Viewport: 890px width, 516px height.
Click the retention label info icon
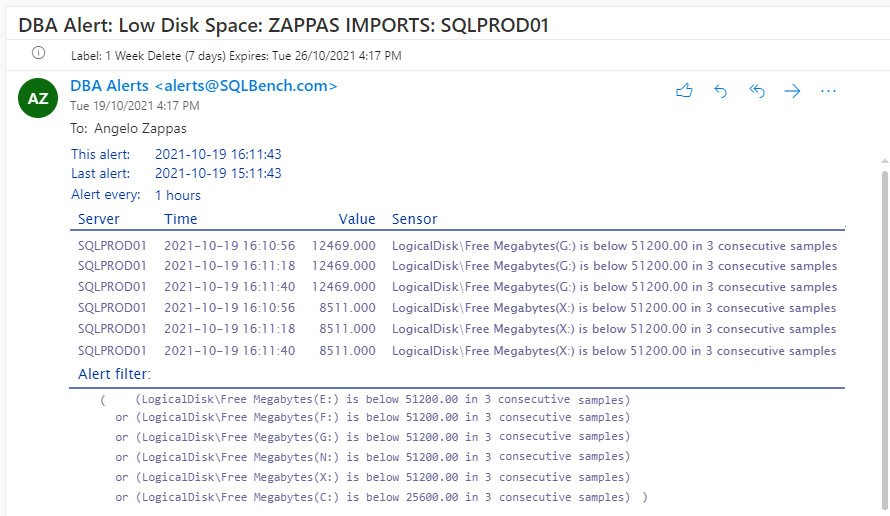click(x=39, y=53)
